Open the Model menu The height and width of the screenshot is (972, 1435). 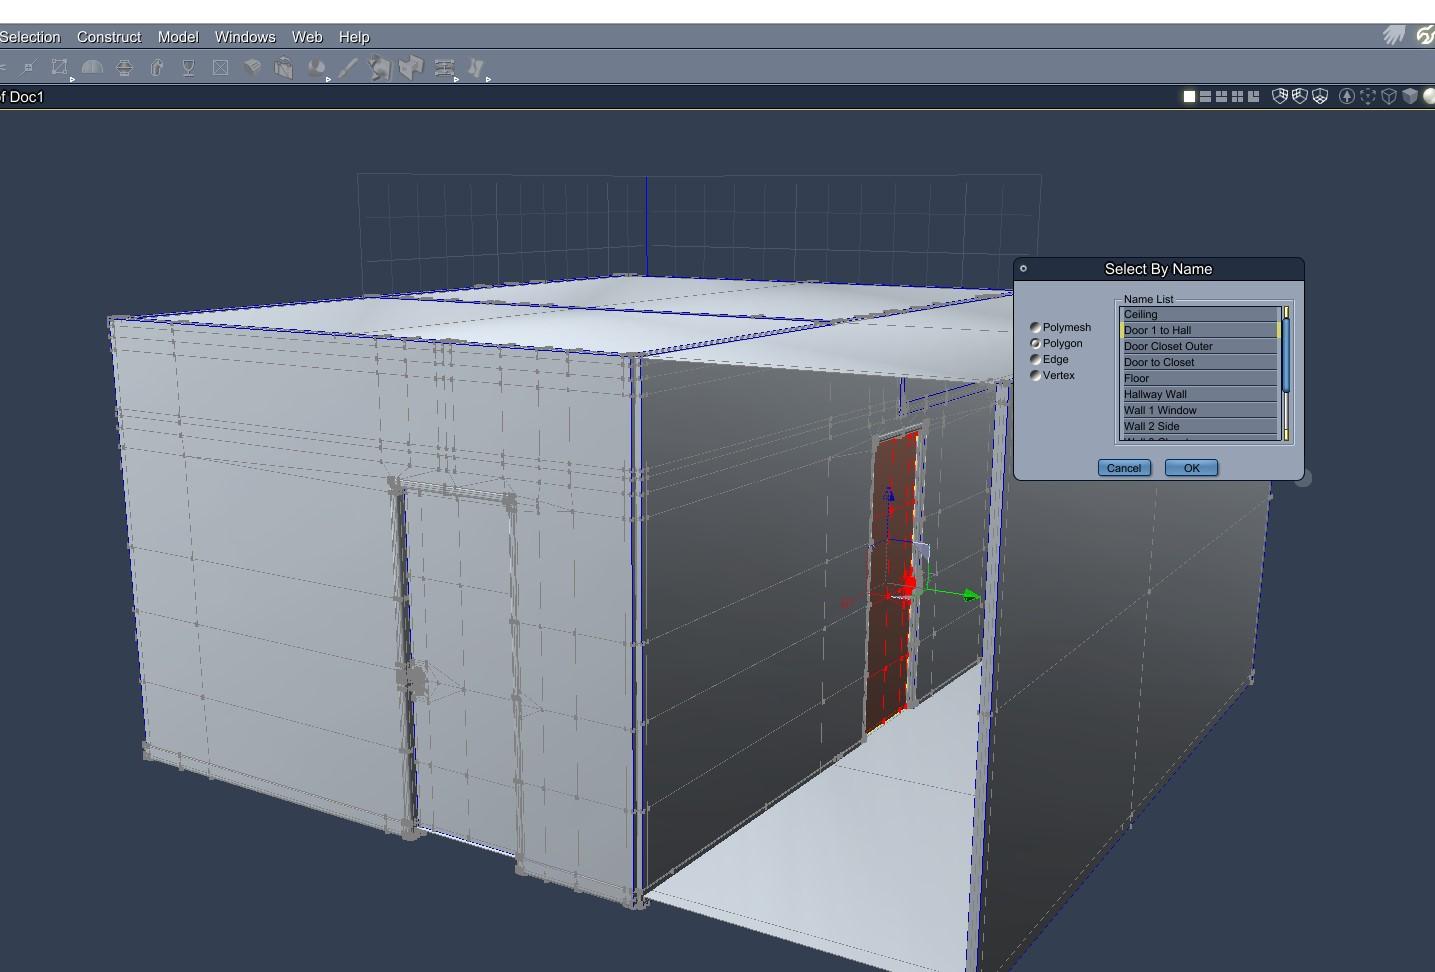(178, 37)
